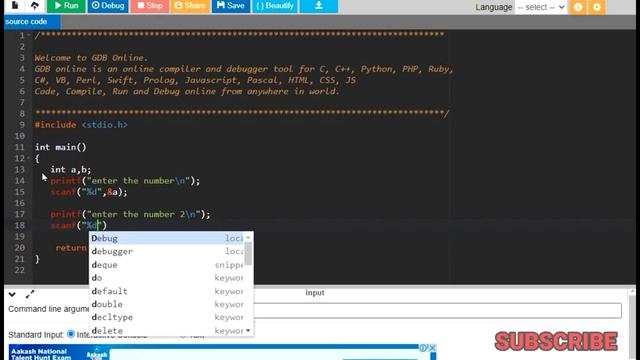
Task: Click the line 13 'int a,b;' declaration
Action: point(71,169)
